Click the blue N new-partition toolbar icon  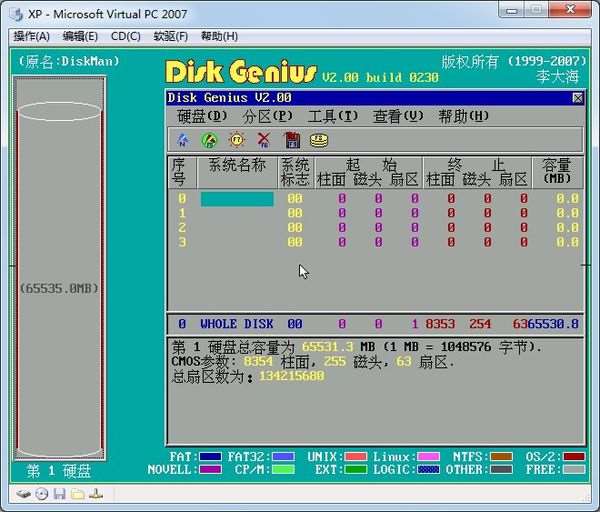coord(183,140)
